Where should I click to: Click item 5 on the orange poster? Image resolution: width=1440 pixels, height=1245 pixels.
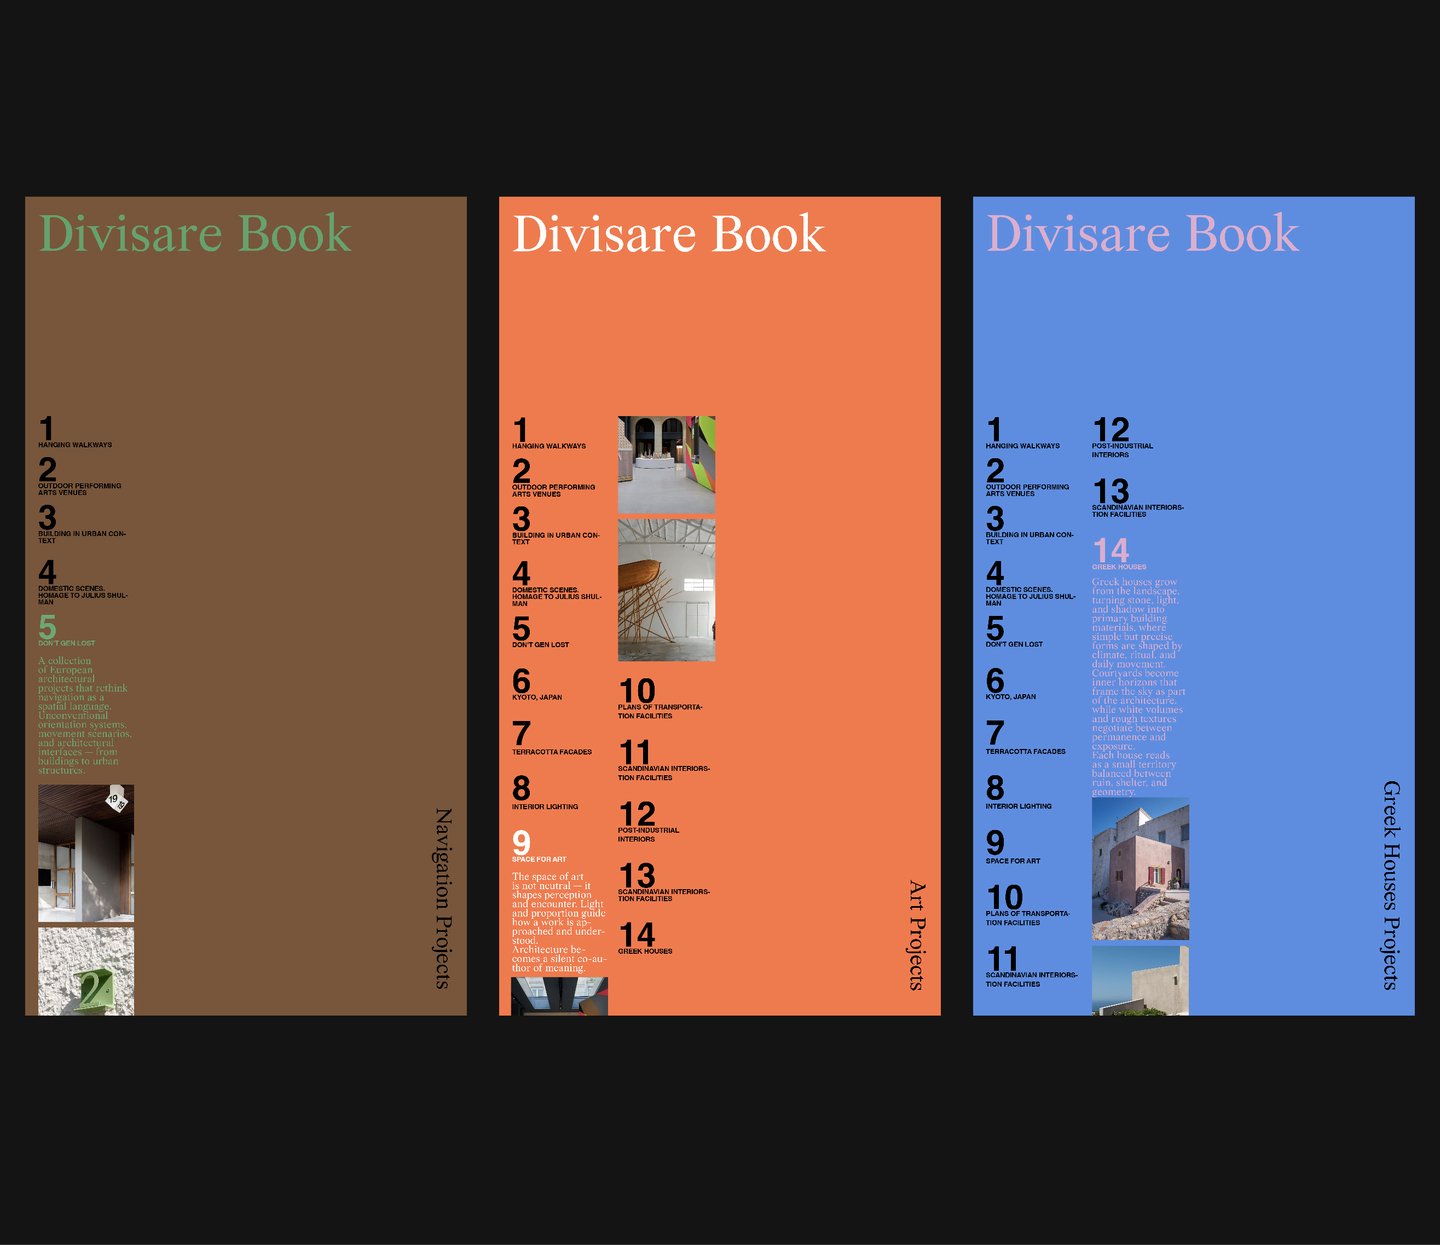[x=541, y=631]
